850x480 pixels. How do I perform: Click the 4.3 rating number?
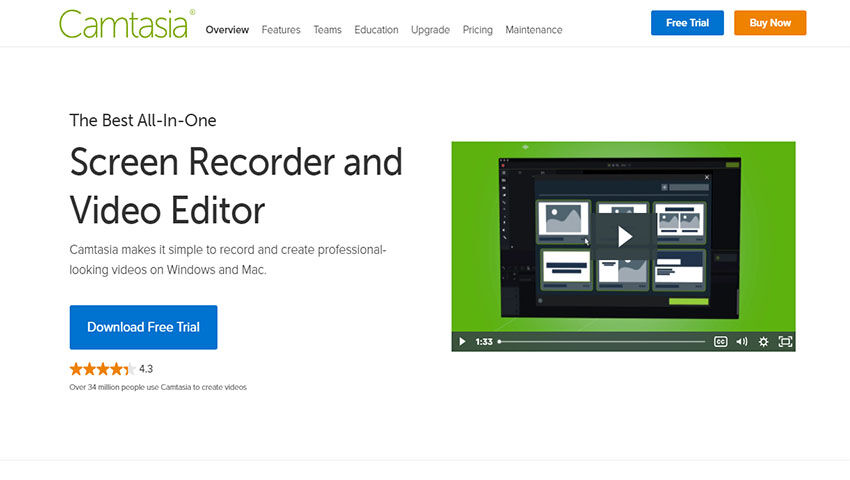(x=146, y=369)
